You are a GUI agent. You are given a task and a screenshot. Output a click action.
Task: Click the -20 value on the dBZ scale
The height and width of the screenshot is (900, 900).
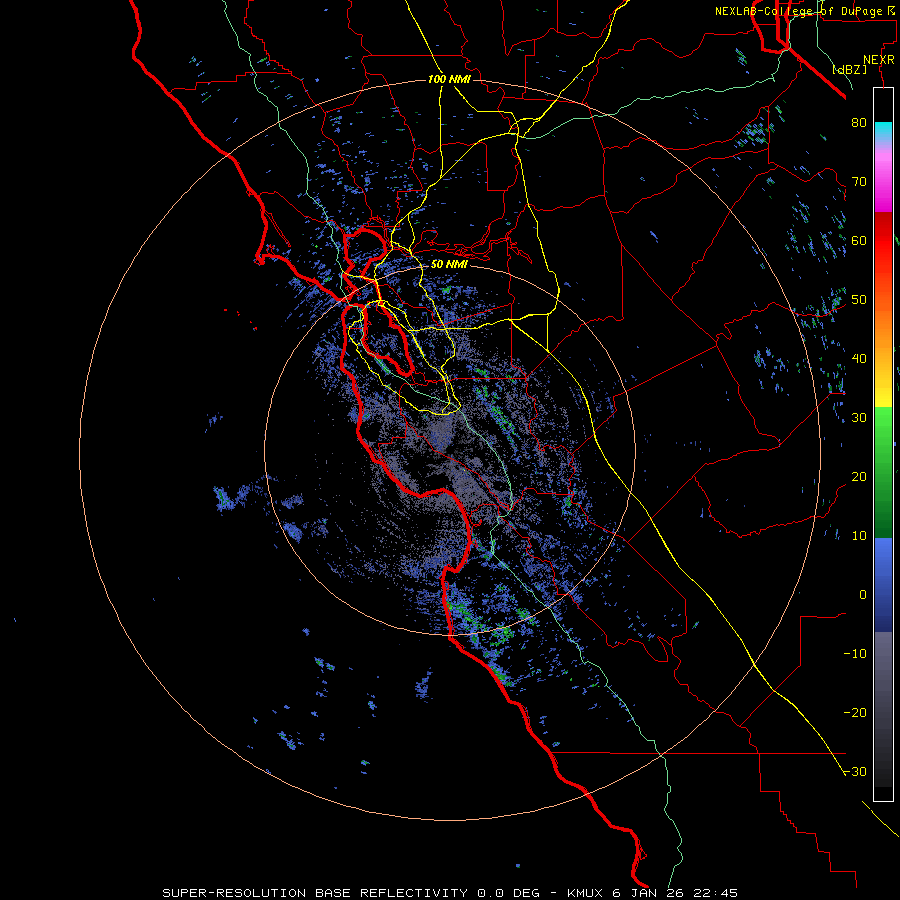[x=855, y=712]
